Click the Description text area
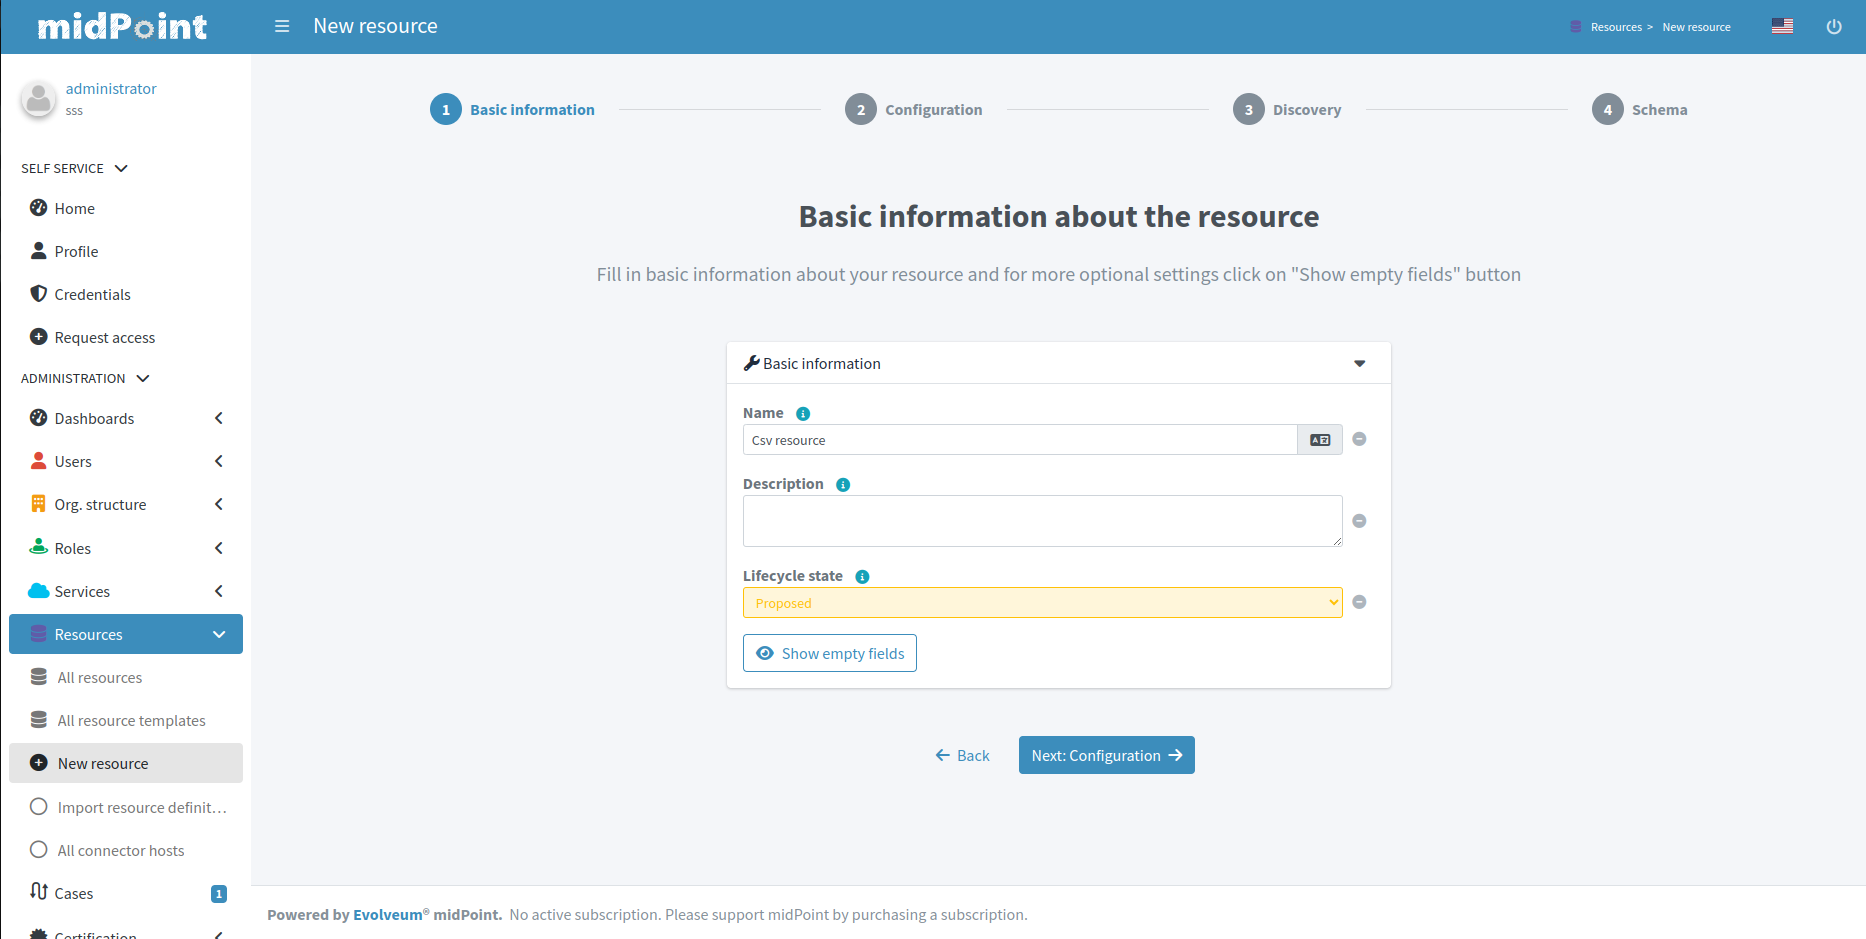 [1042, 521]
